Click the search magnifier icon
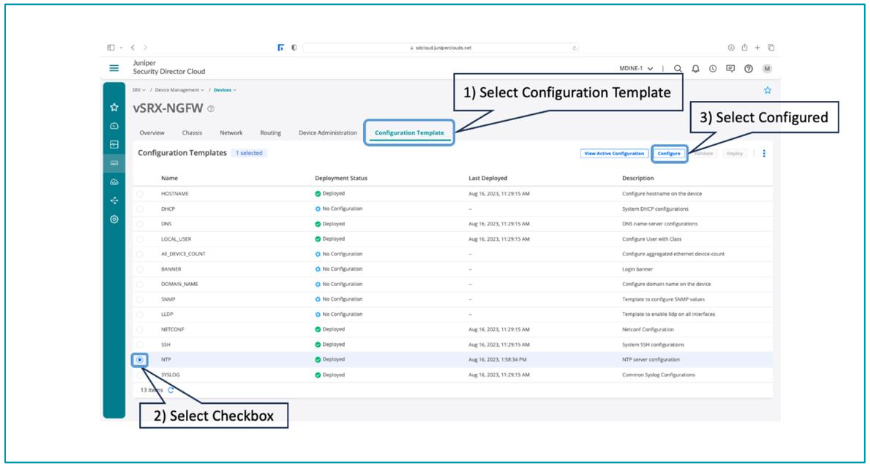 click(x=677, y=69)
